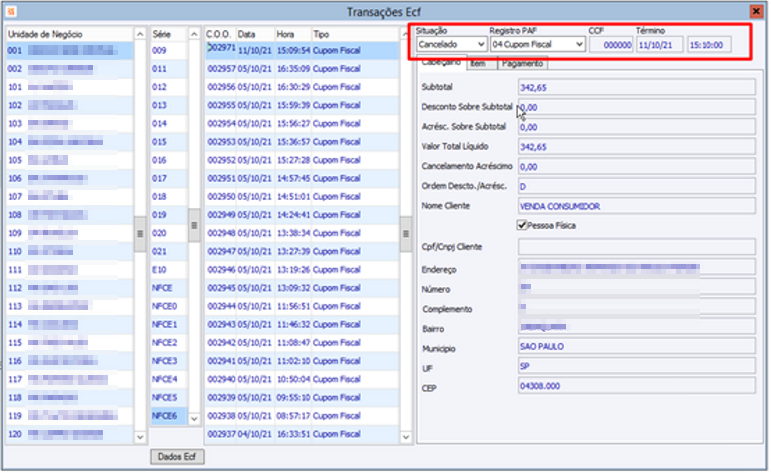
Task: Select business unit 116
Action: (69, 361)
